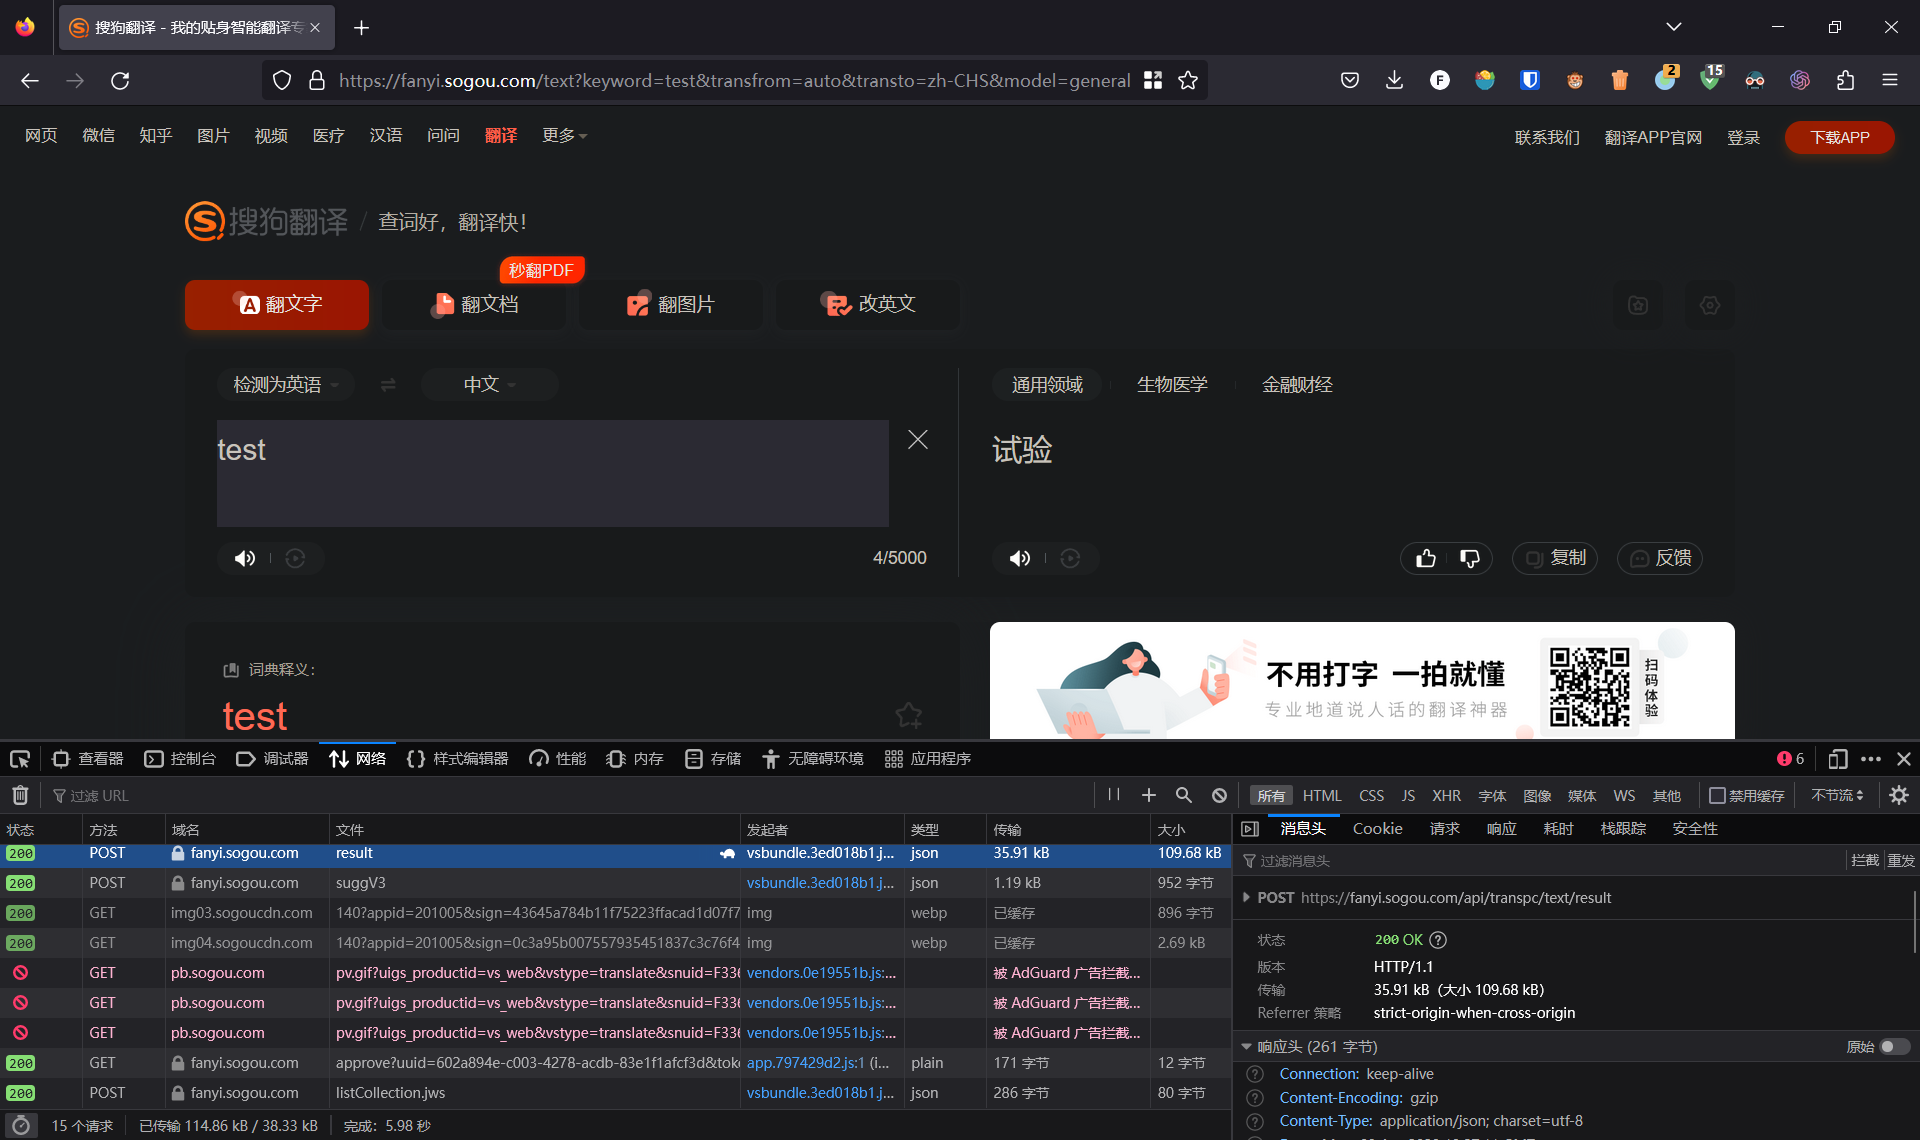
Task: Select the 生物医学 domain option
Action: 1172,385
